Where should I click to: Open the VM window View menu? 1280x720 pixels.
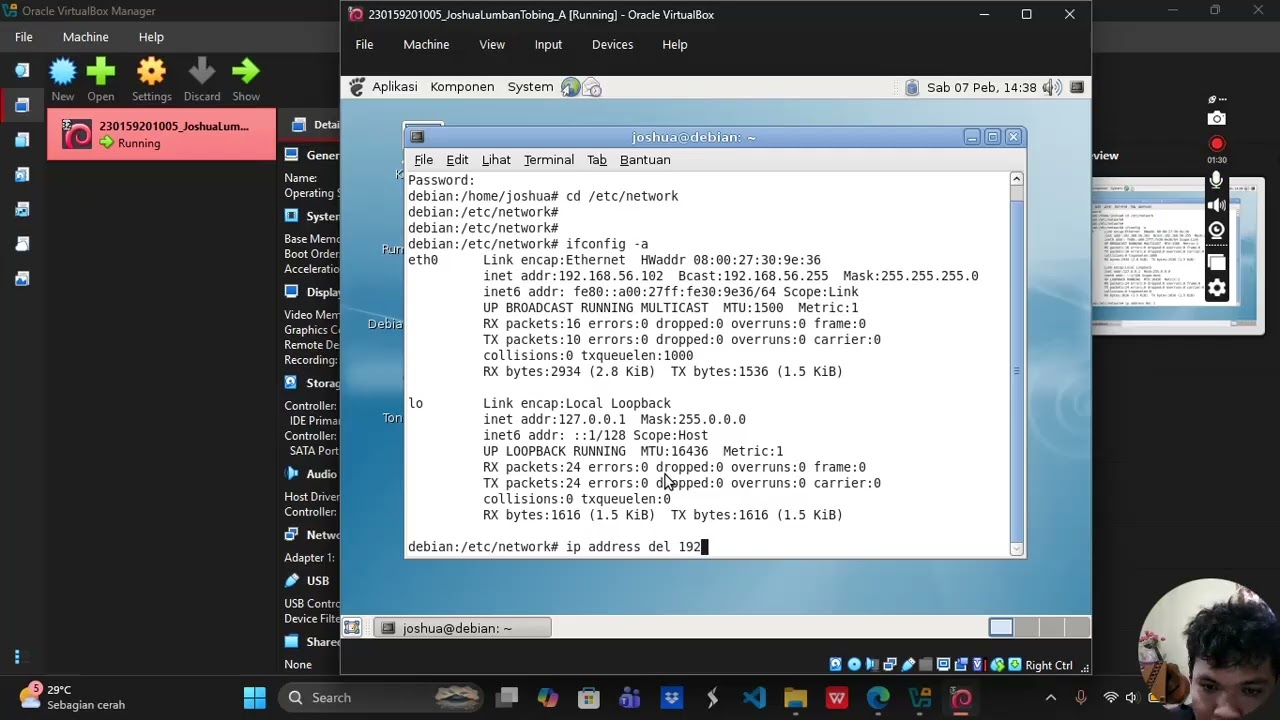tap(492, 45)
